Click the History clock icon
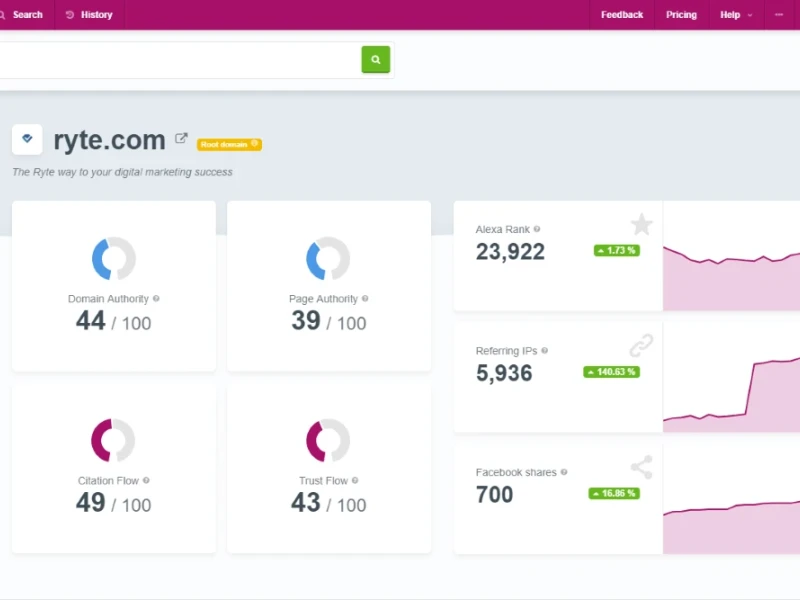The width and height of the screenshot is (800, 600). point(70,15)
